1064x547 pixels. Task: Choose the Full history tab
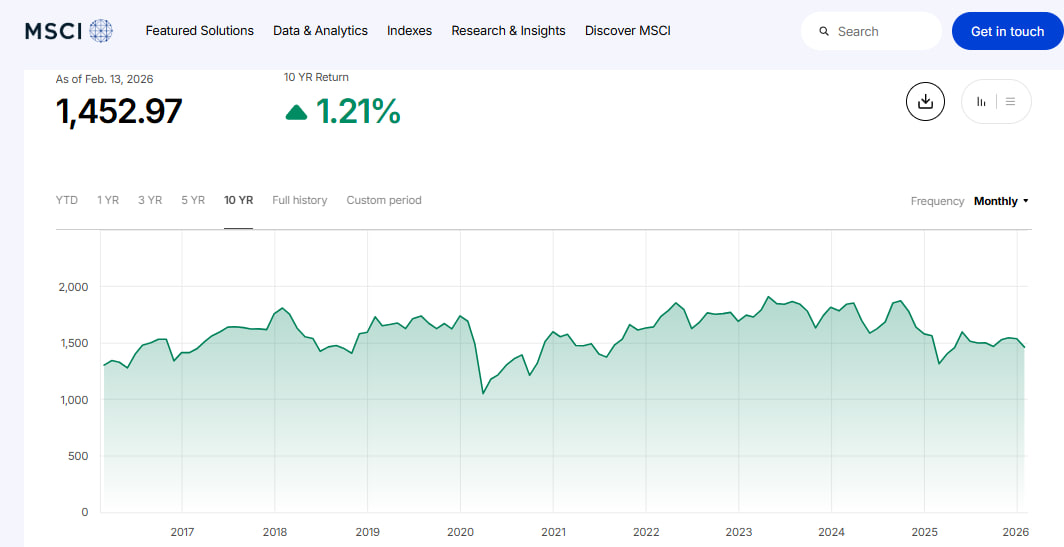click(x=299, y=200)
